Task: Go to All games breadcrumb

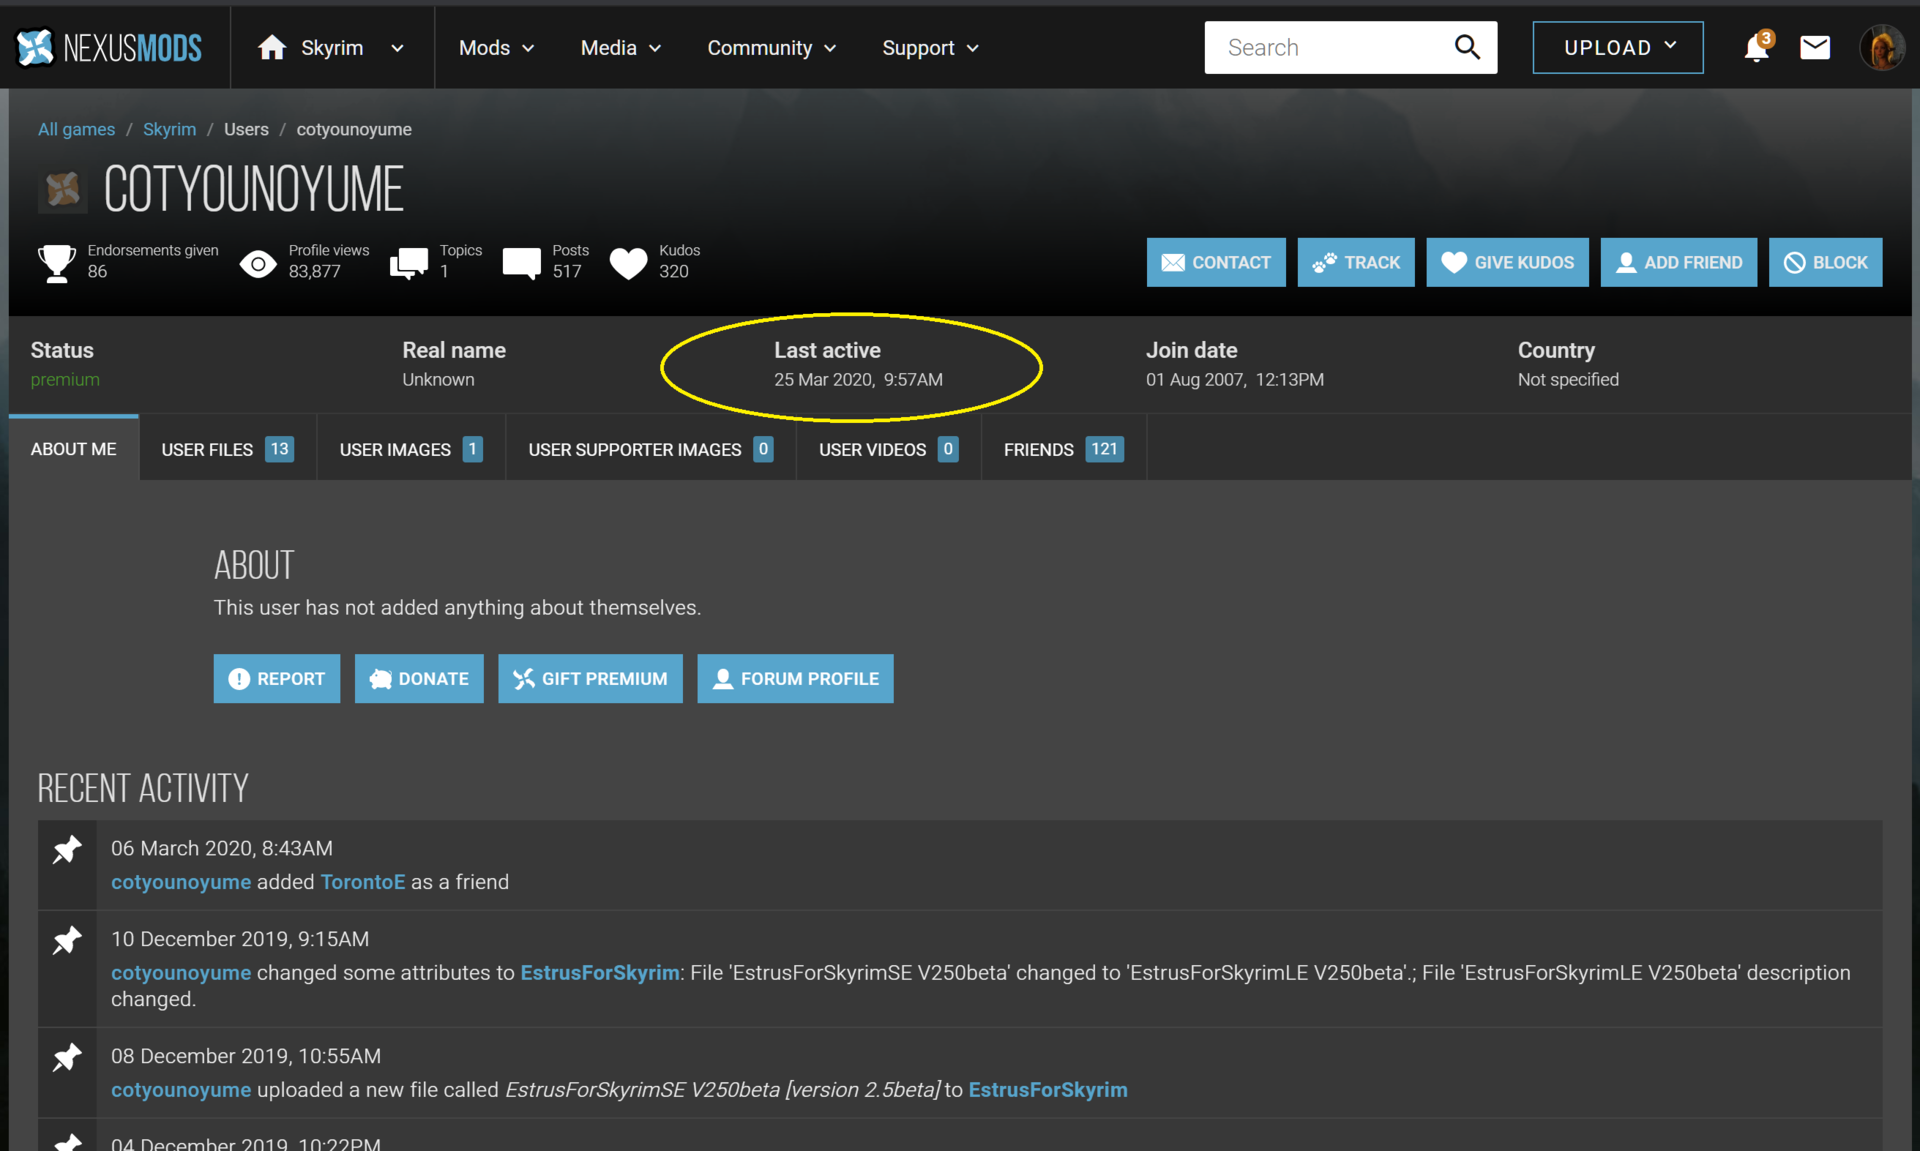Action: point(76,129)
